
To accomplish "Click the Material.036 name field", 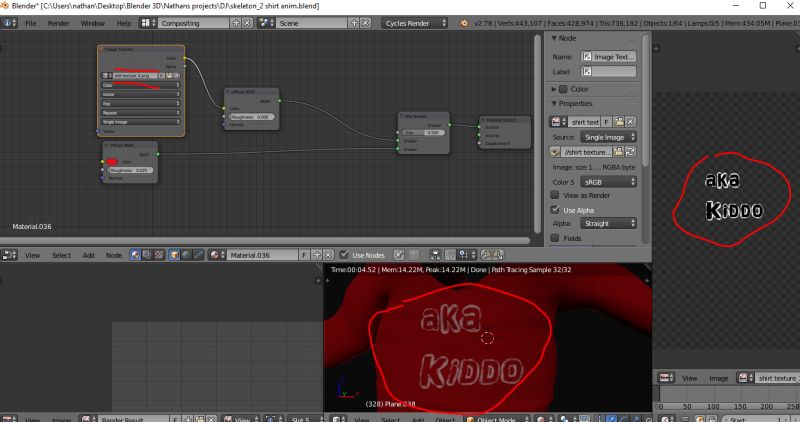I will (262, 255).
